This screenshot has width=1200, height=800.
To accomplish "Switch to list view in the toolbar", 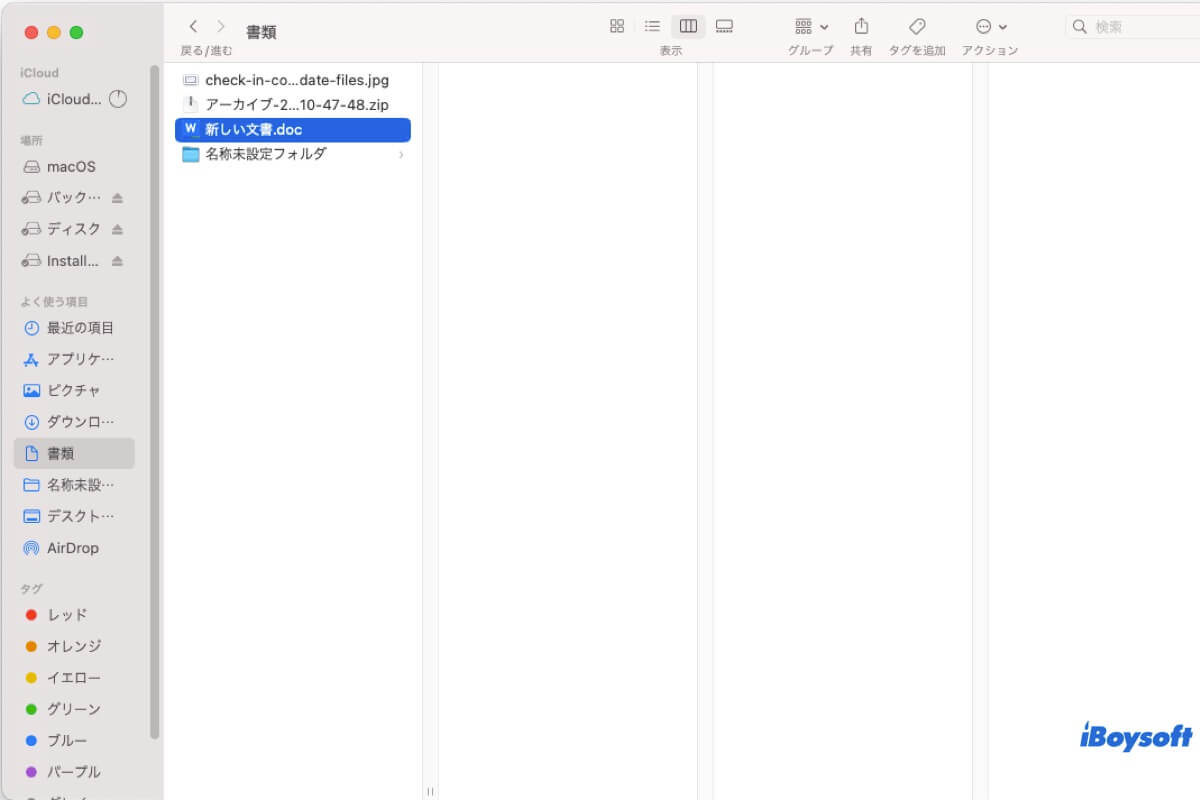I will 652,26.
